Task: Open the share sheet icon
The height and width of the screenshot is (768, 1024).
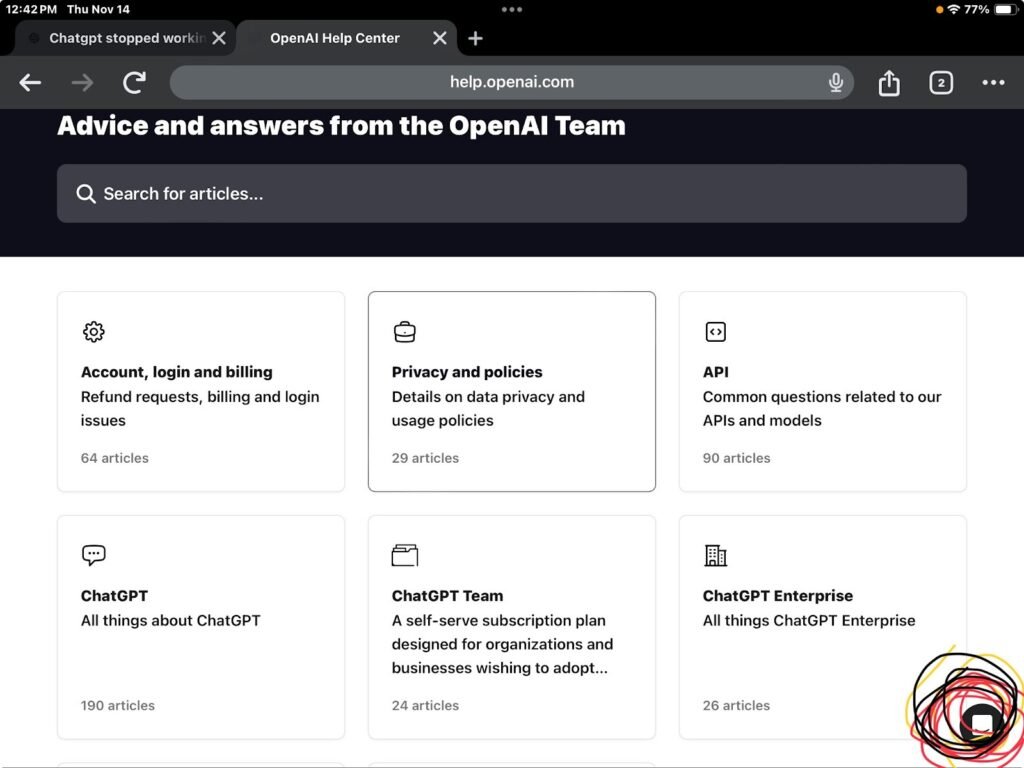Action: tap(889, 83)
